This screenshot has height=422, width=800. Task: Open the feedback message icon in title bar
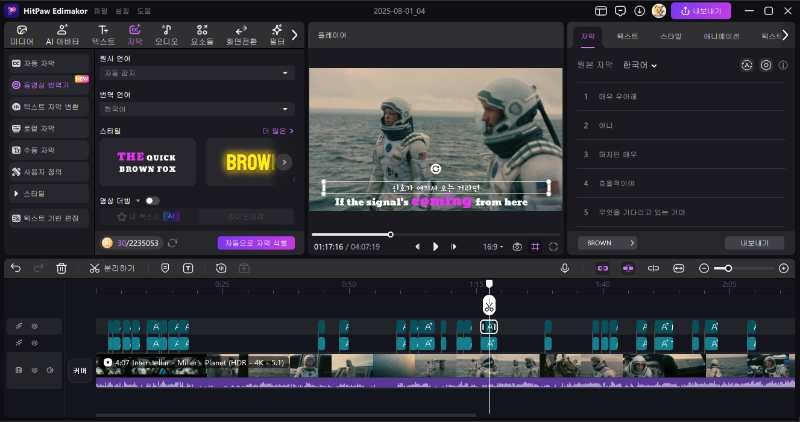pos(620,11)
